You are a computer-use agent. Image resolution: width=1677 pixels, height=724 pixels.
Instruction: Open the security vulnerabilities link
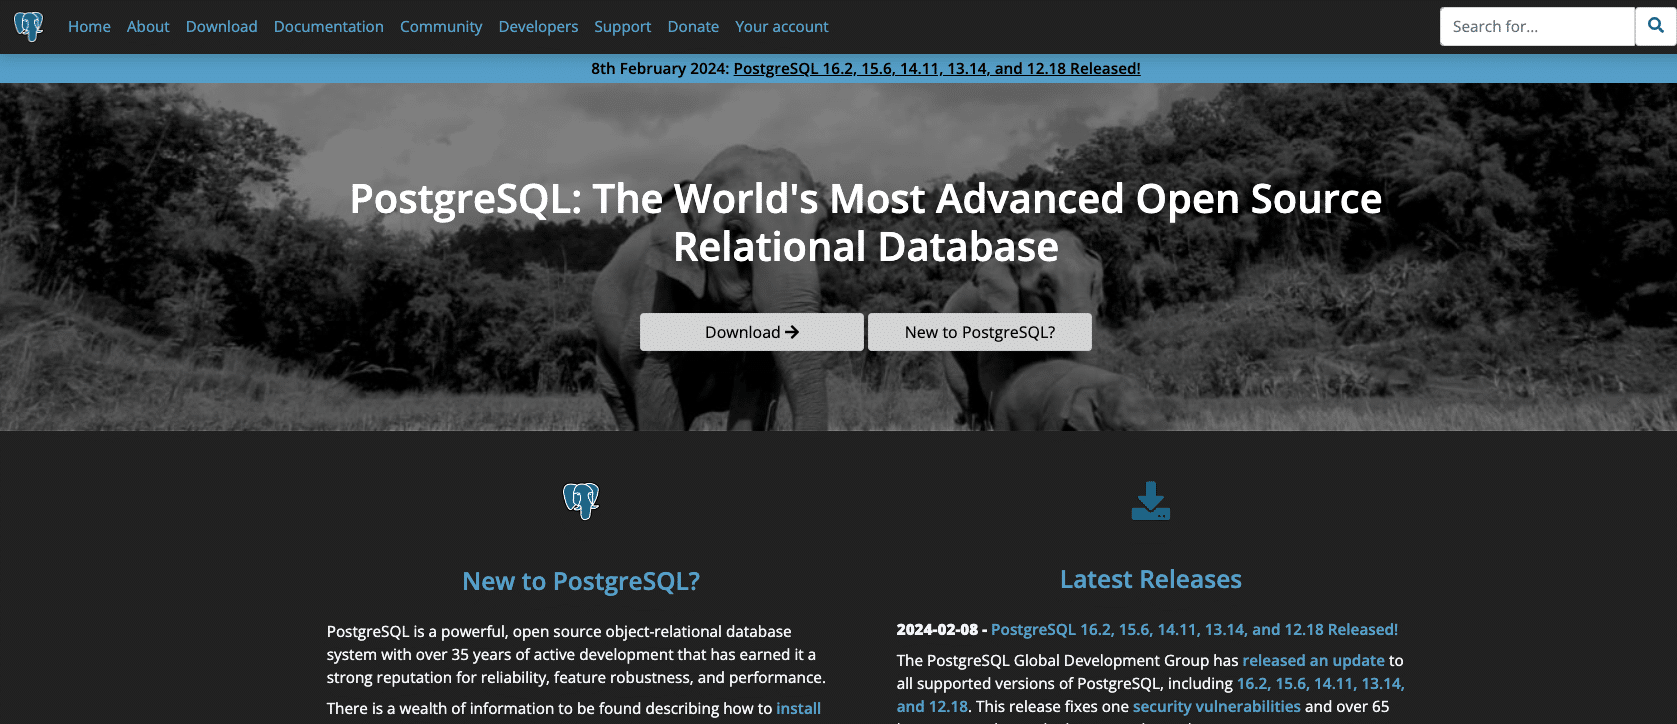point(1217,707)
